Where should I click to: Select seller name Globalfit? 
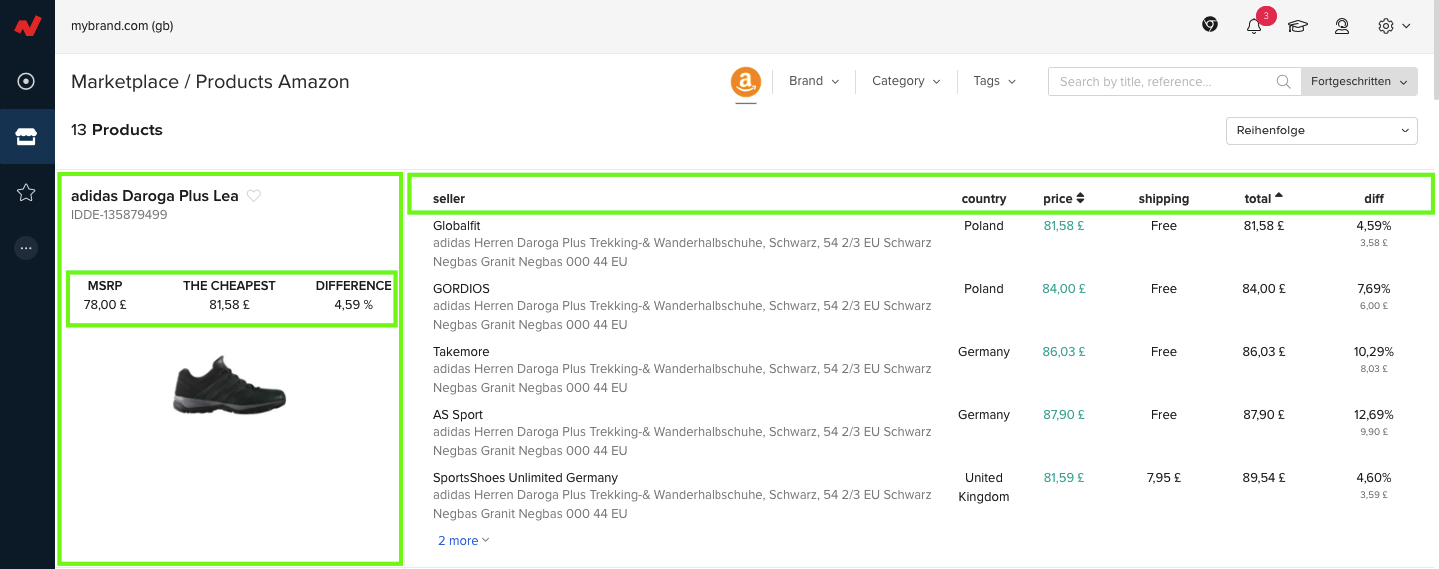tap(455, 226)
